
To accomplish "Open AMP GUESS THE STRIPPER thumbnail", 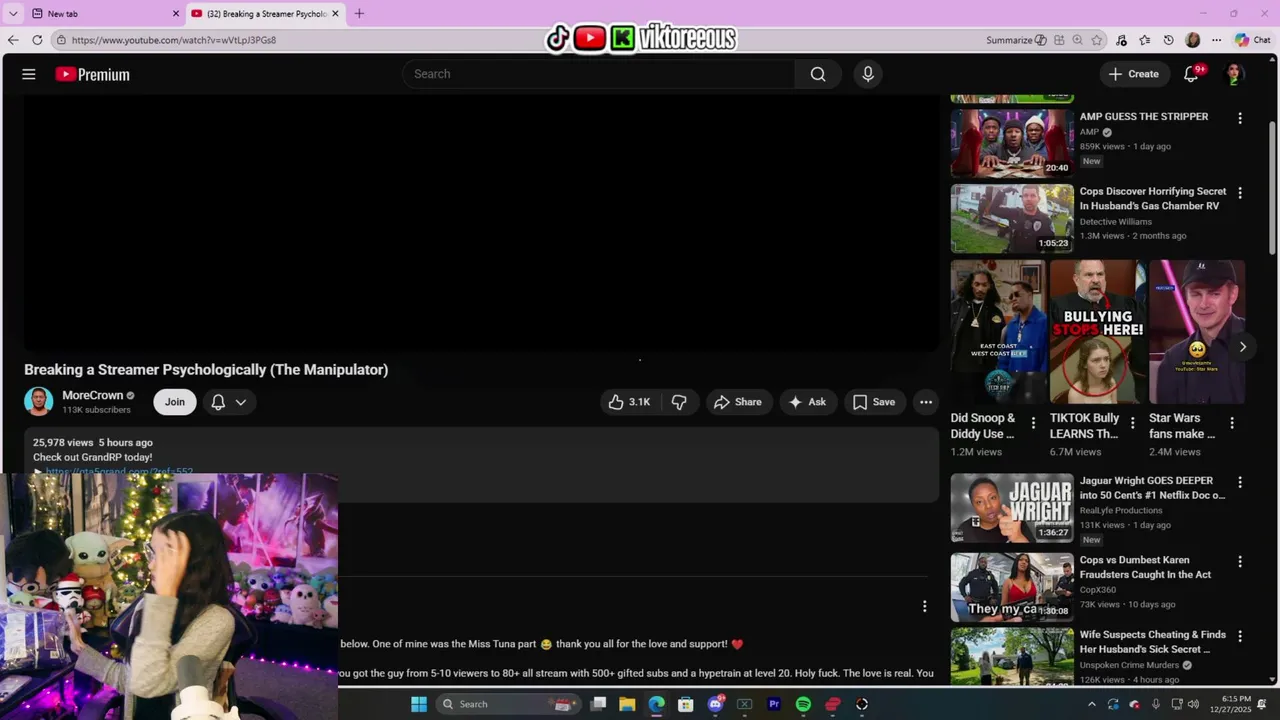I will pos(1012,142).
